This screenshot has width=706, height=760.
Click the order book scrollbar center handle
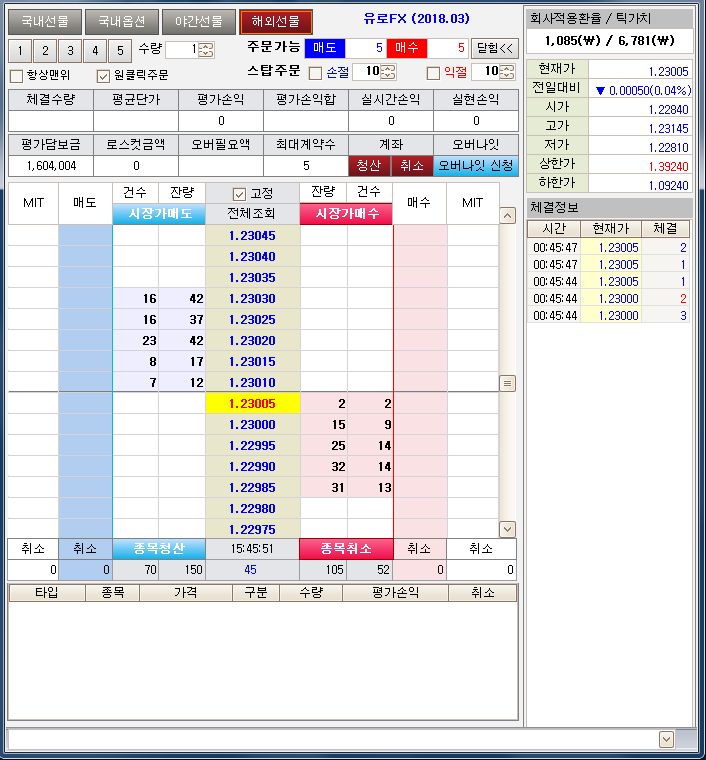pyautogui.click(x=507, y=383)
